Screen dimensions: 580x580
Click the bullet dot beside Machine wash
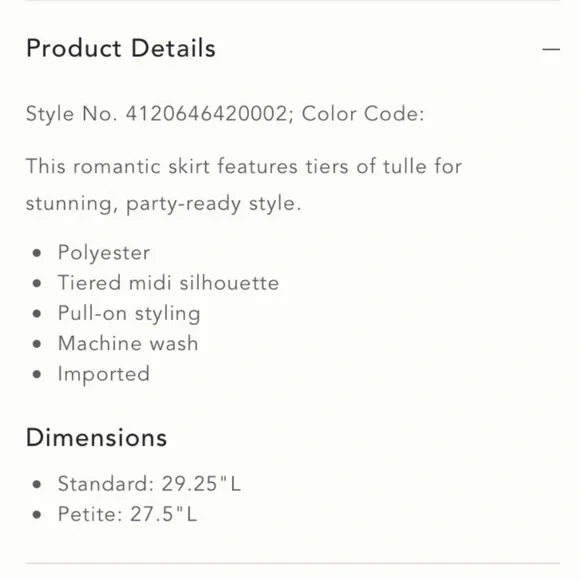pos(37,344)
